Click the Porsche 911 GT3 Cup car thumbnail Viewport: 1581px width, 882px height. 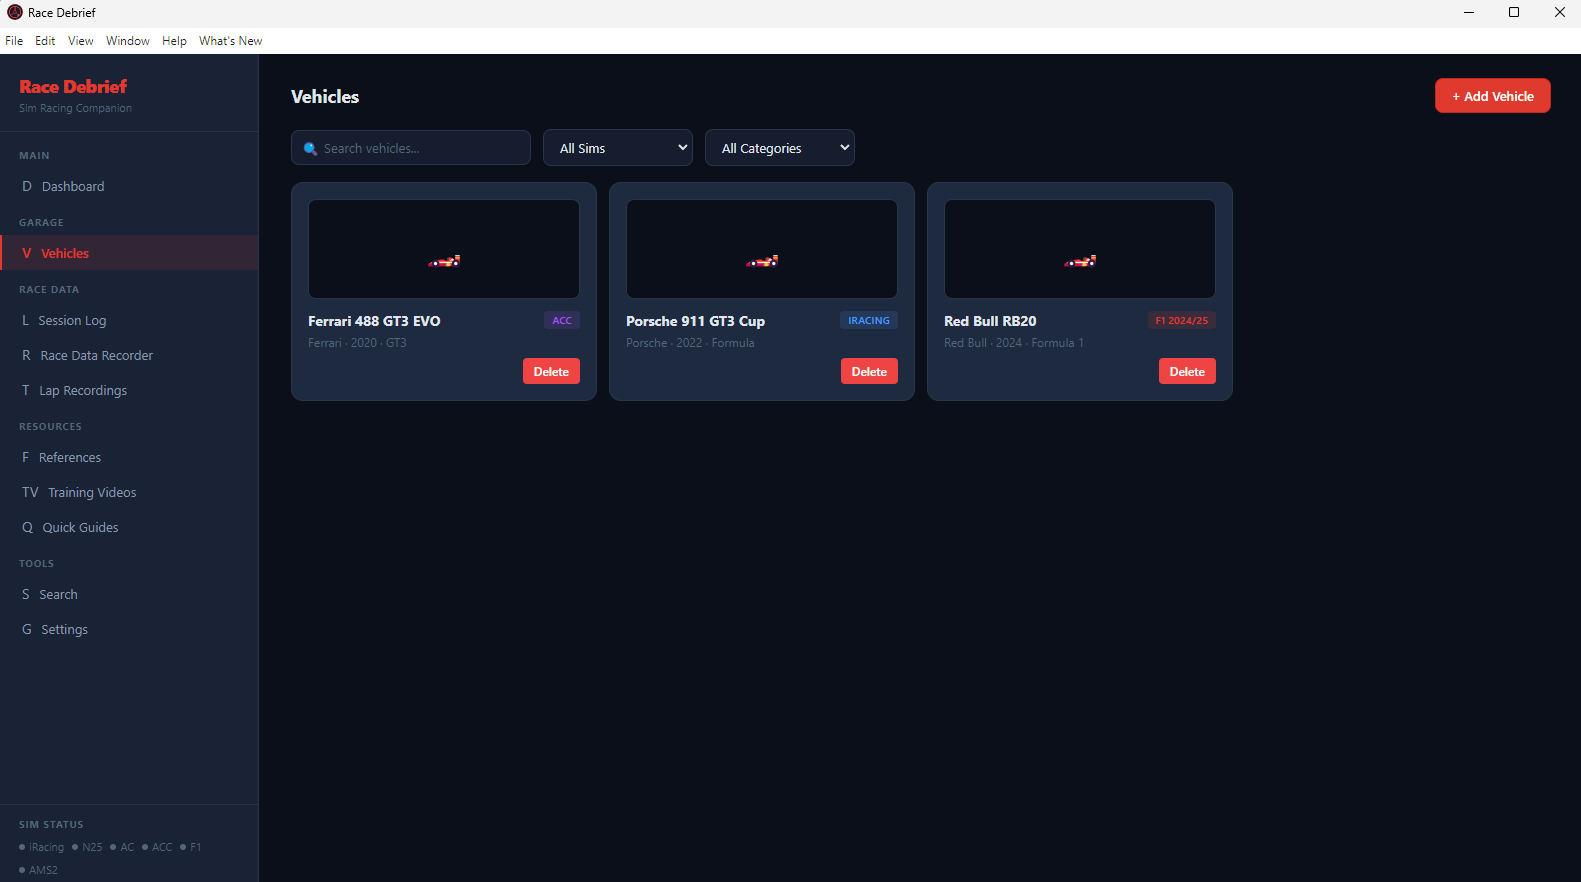[x=762, y=249]
